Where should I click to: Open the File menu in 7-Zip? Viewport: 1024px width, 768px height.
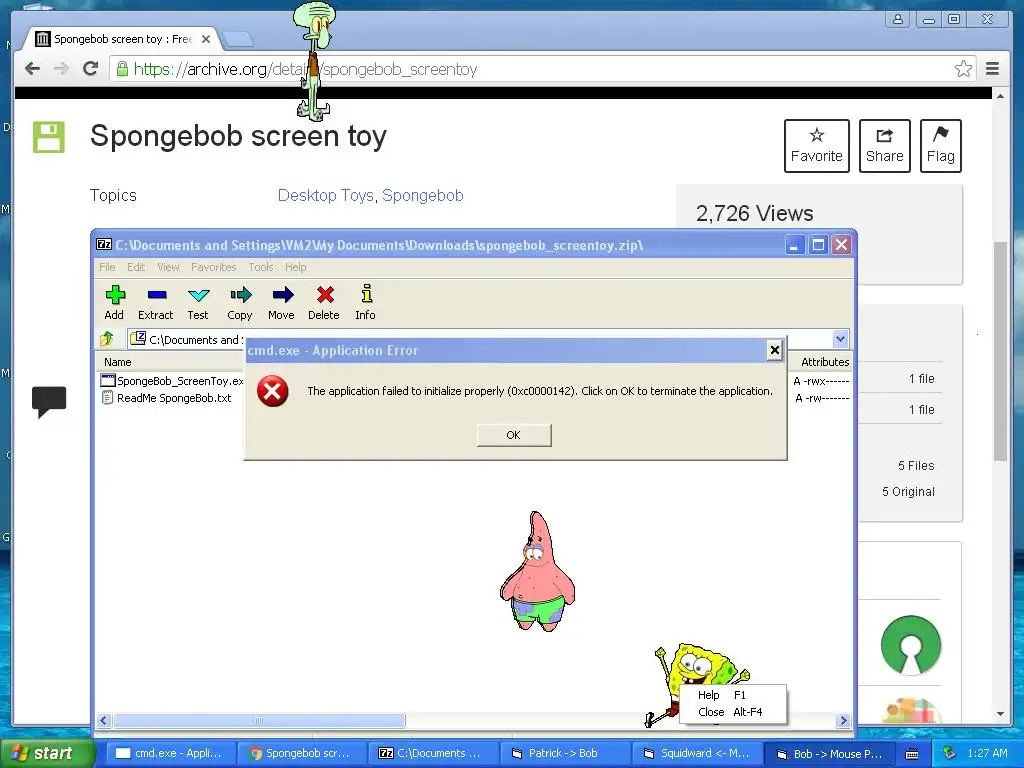click(x=107, y=267)
